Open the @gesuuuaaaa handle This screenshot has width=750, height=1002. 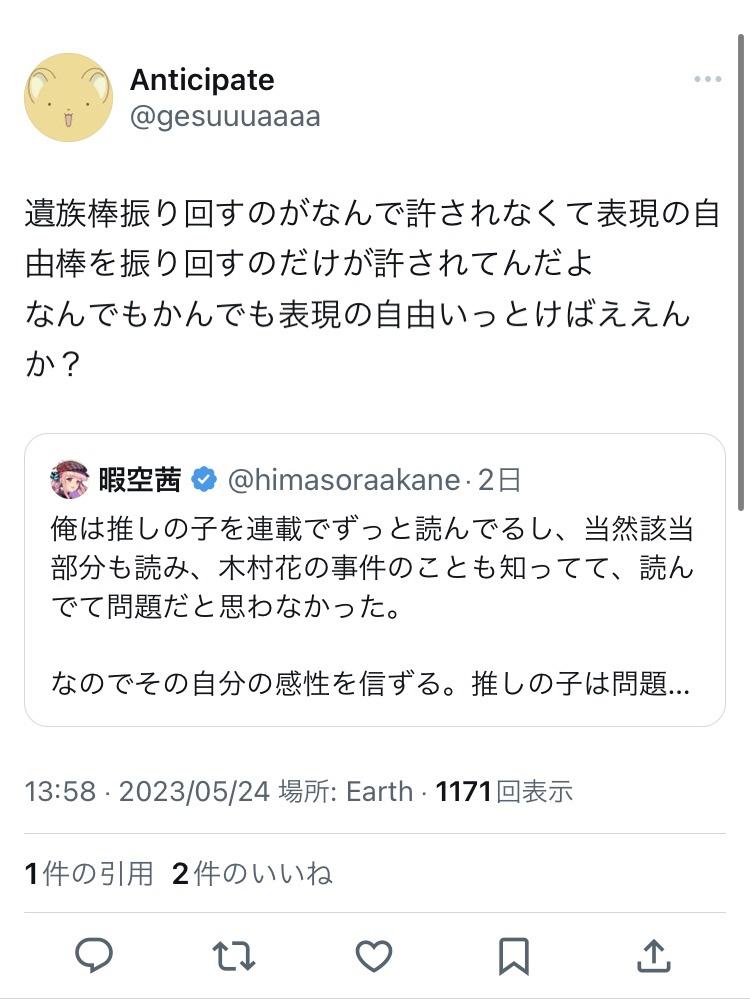pos(225,117)
